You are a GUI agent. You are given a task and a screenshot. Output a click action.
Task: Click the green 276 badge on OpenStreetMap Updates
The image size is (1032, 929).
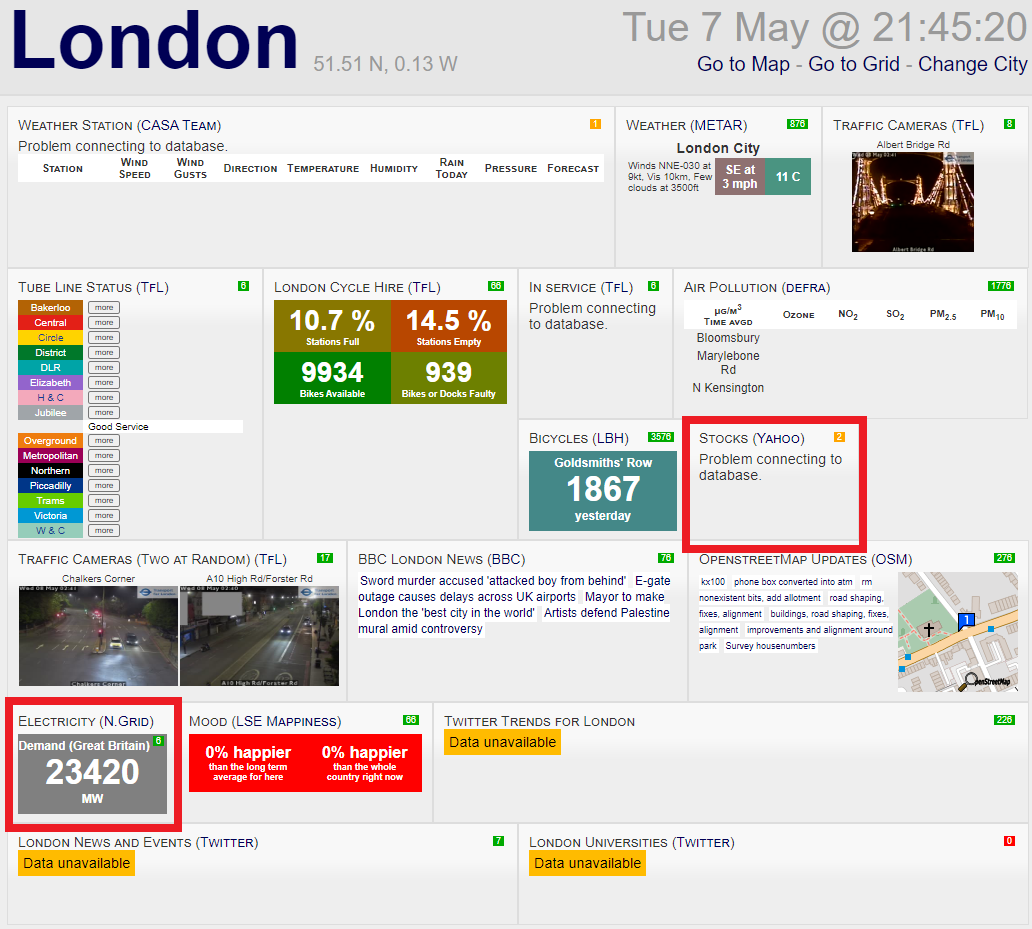(x=1004, y=558)
